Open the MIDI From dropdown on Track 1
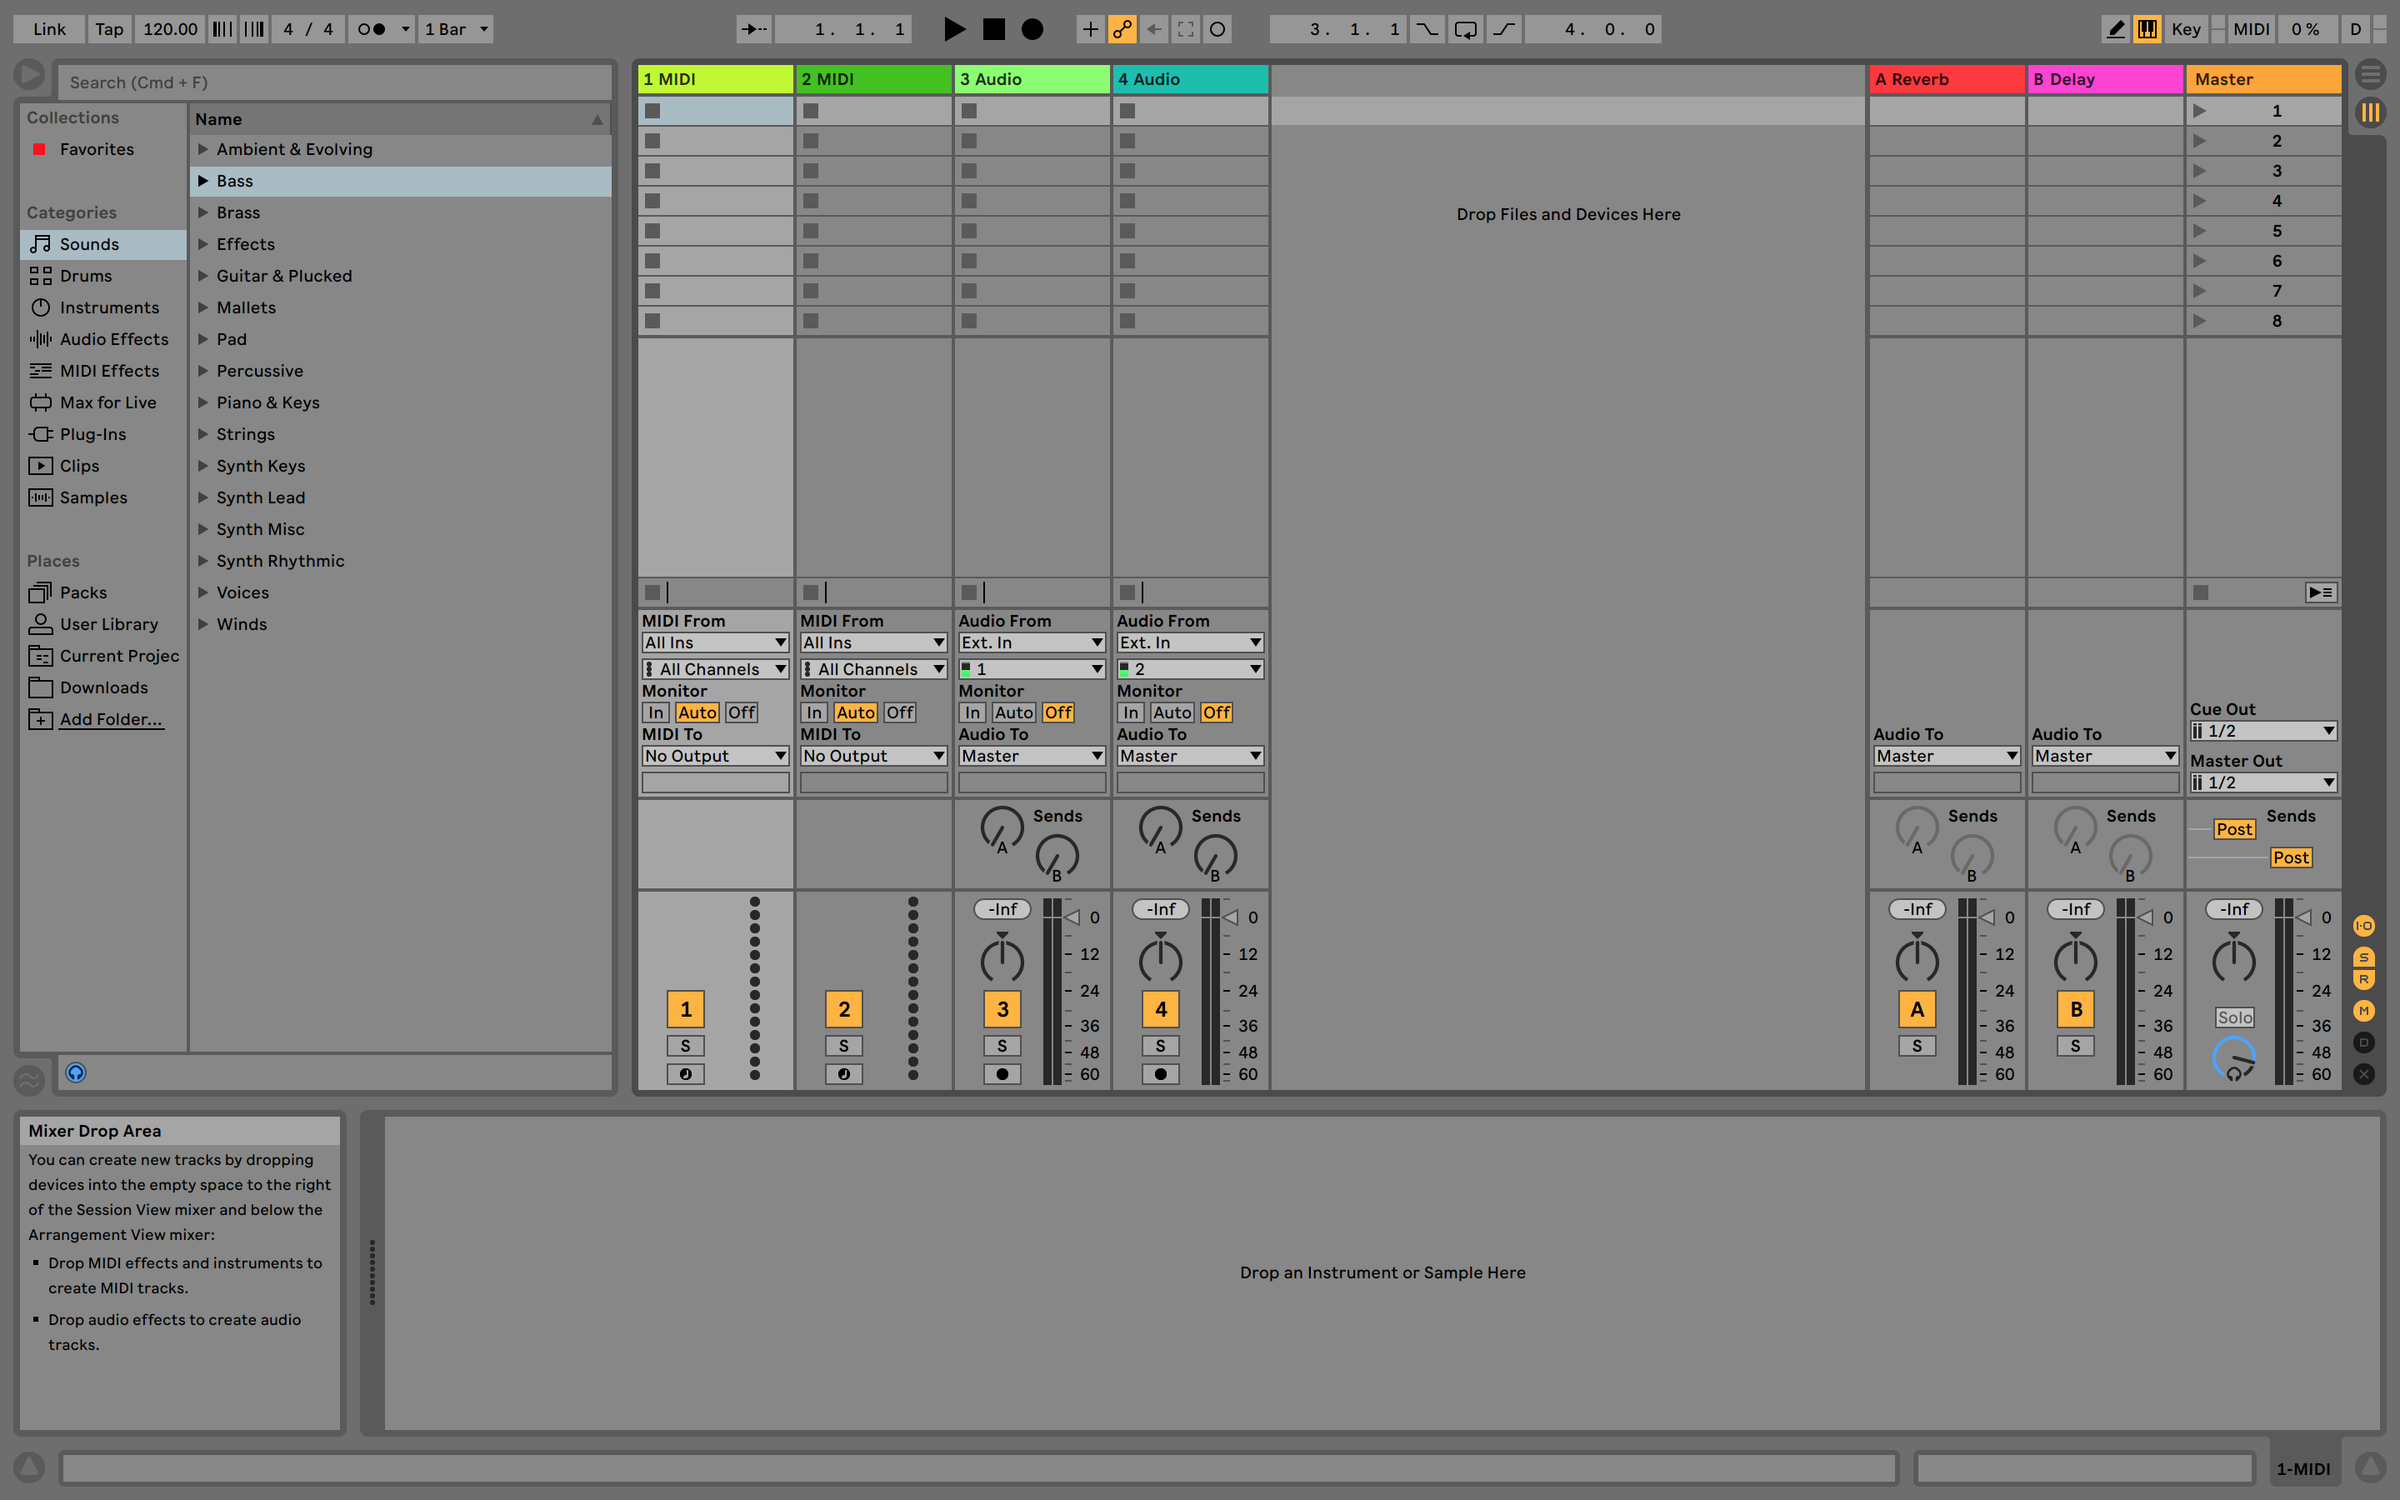The image size is (2400, 1500). coord(715,642)
